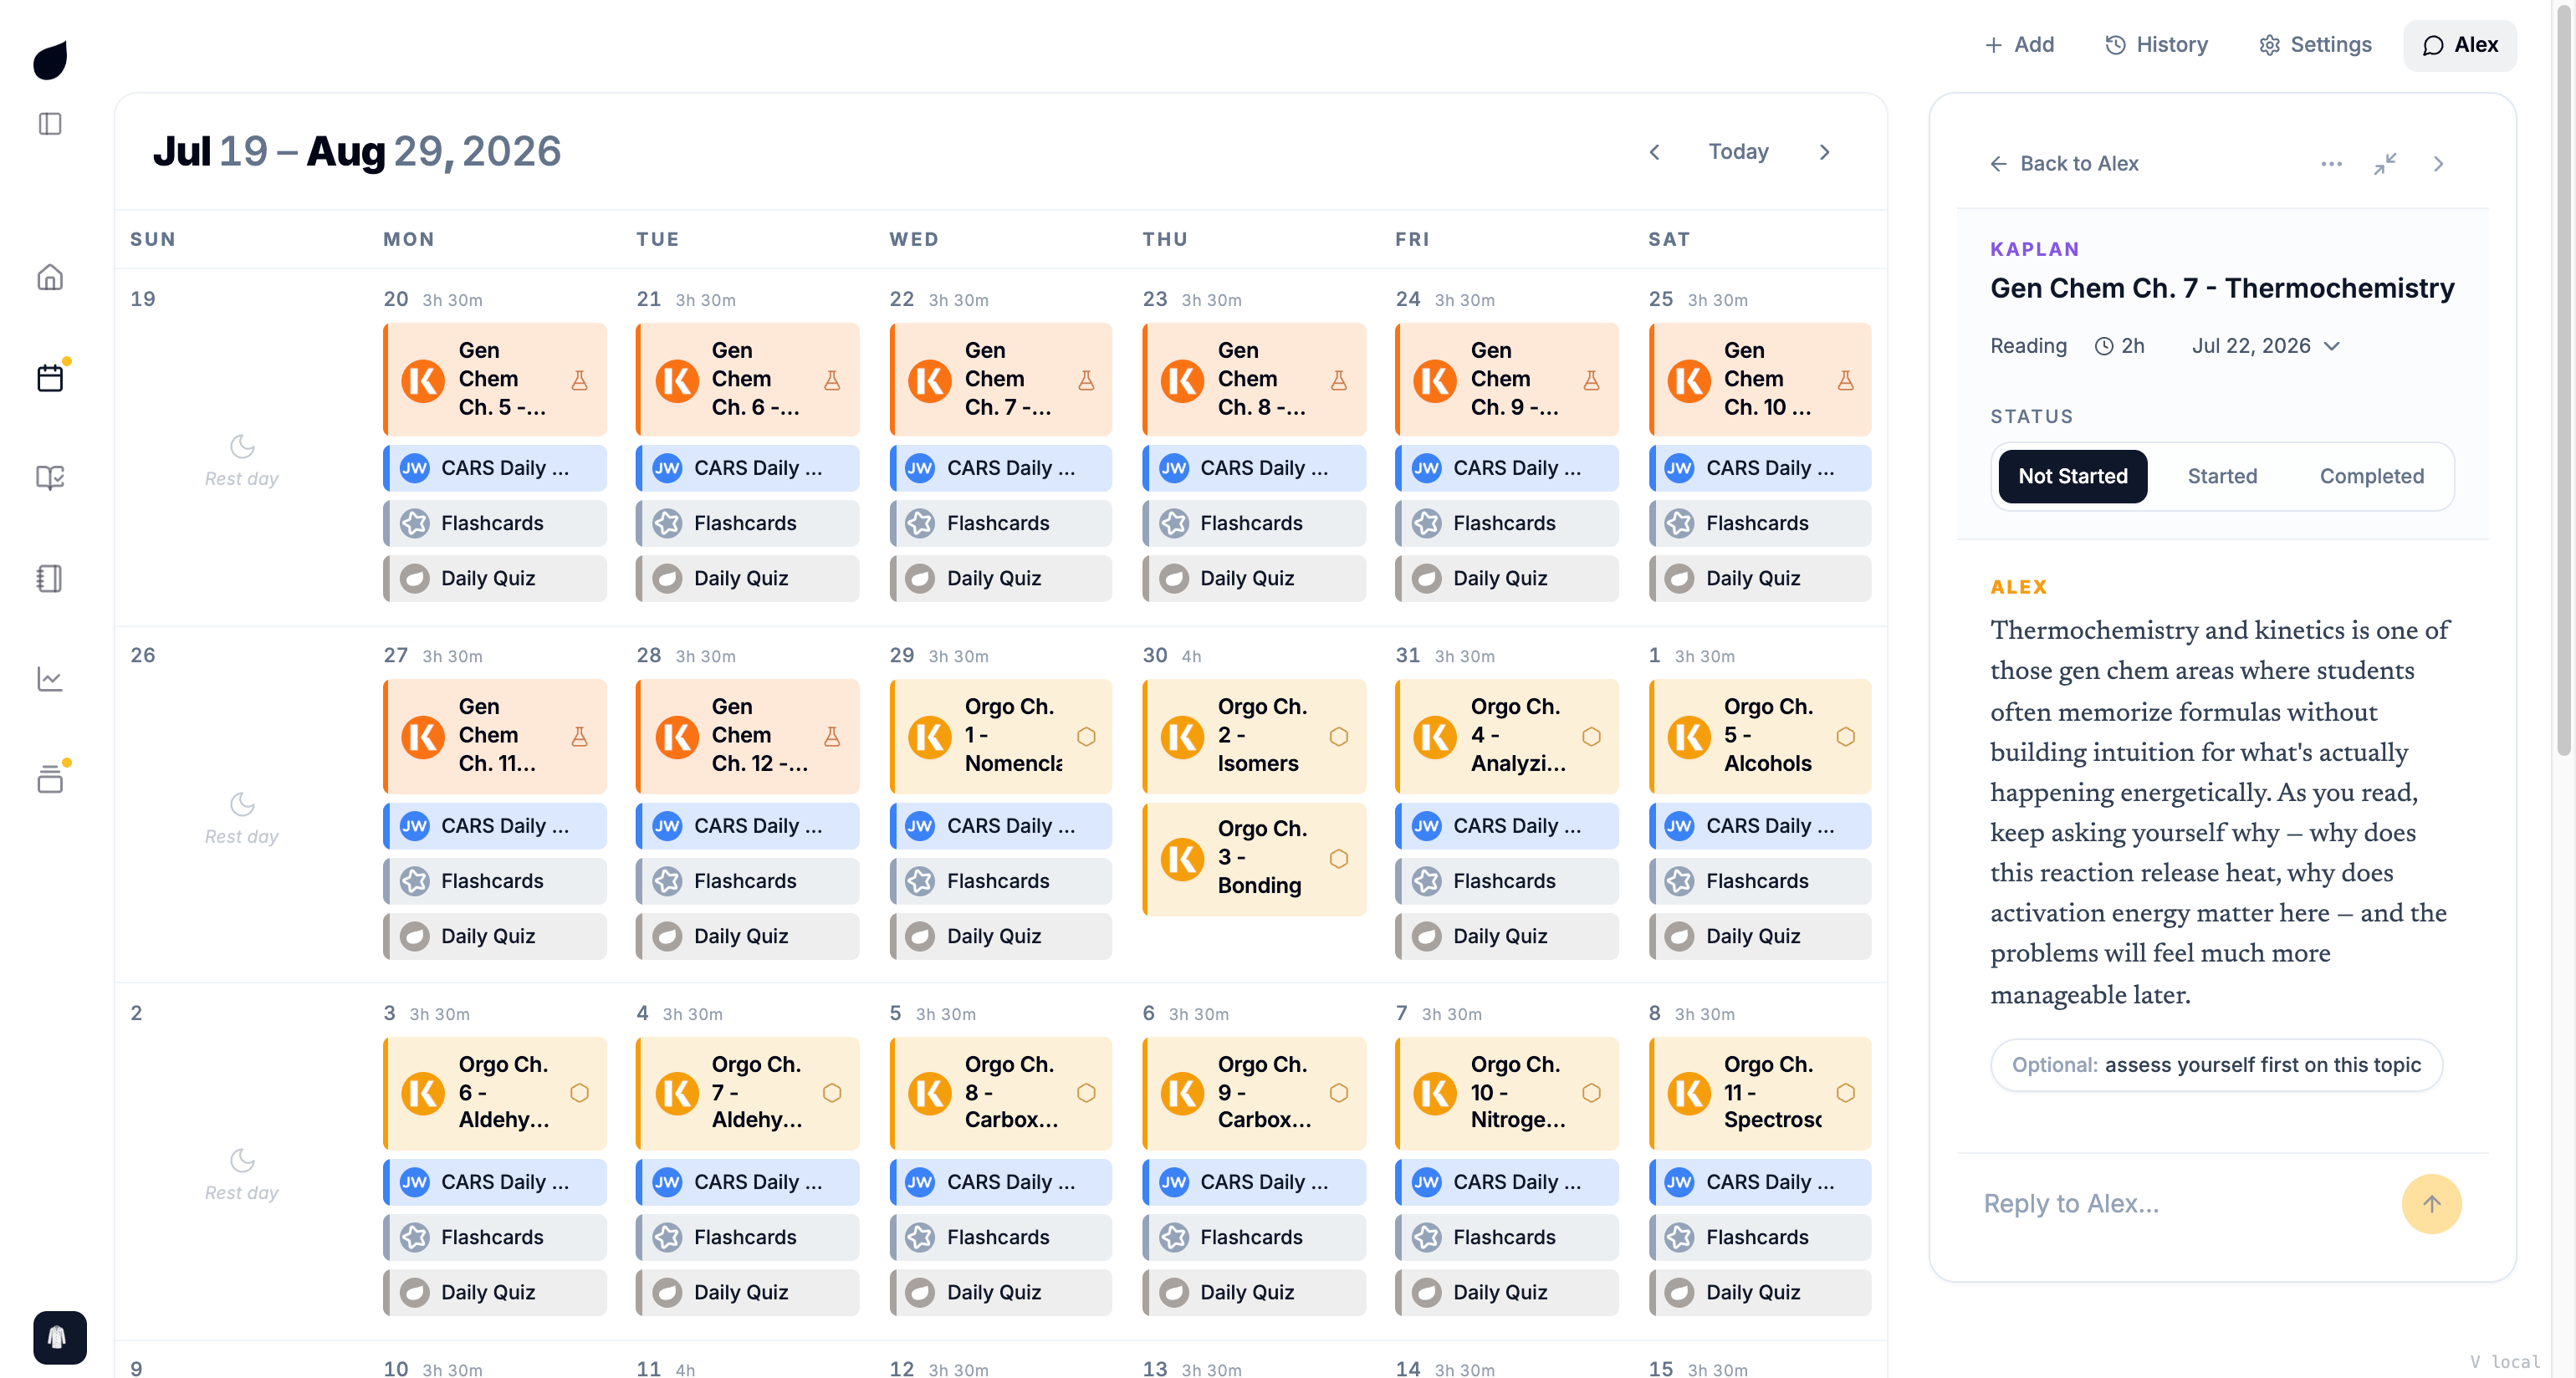This screenshot has height=1378, width=2576.
Task: Click Add in the top bar
Action: [x=2019, y=45]
